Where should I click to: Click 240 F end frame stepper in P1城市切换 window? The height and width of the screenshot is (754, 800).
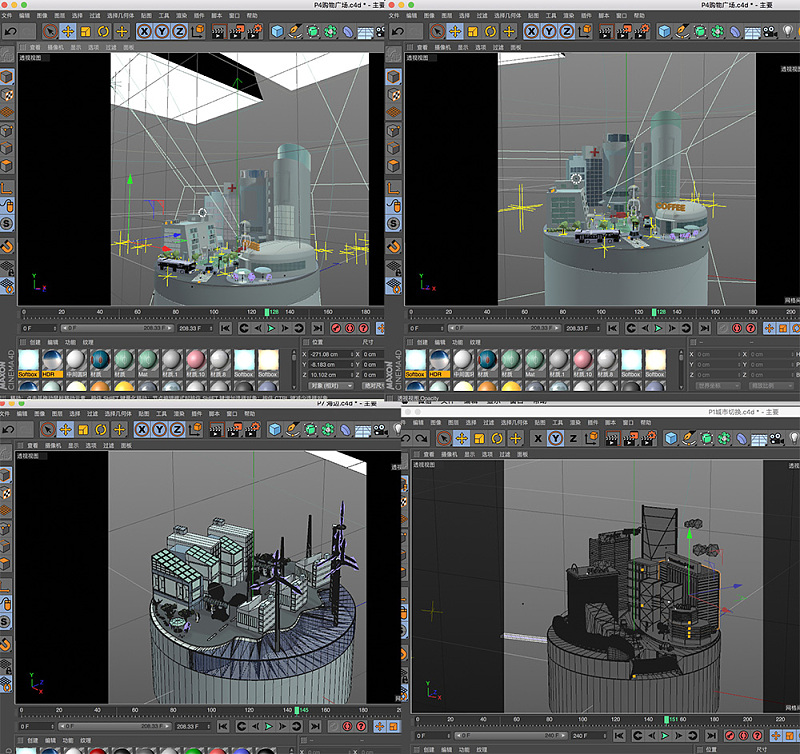pos(589,736)
